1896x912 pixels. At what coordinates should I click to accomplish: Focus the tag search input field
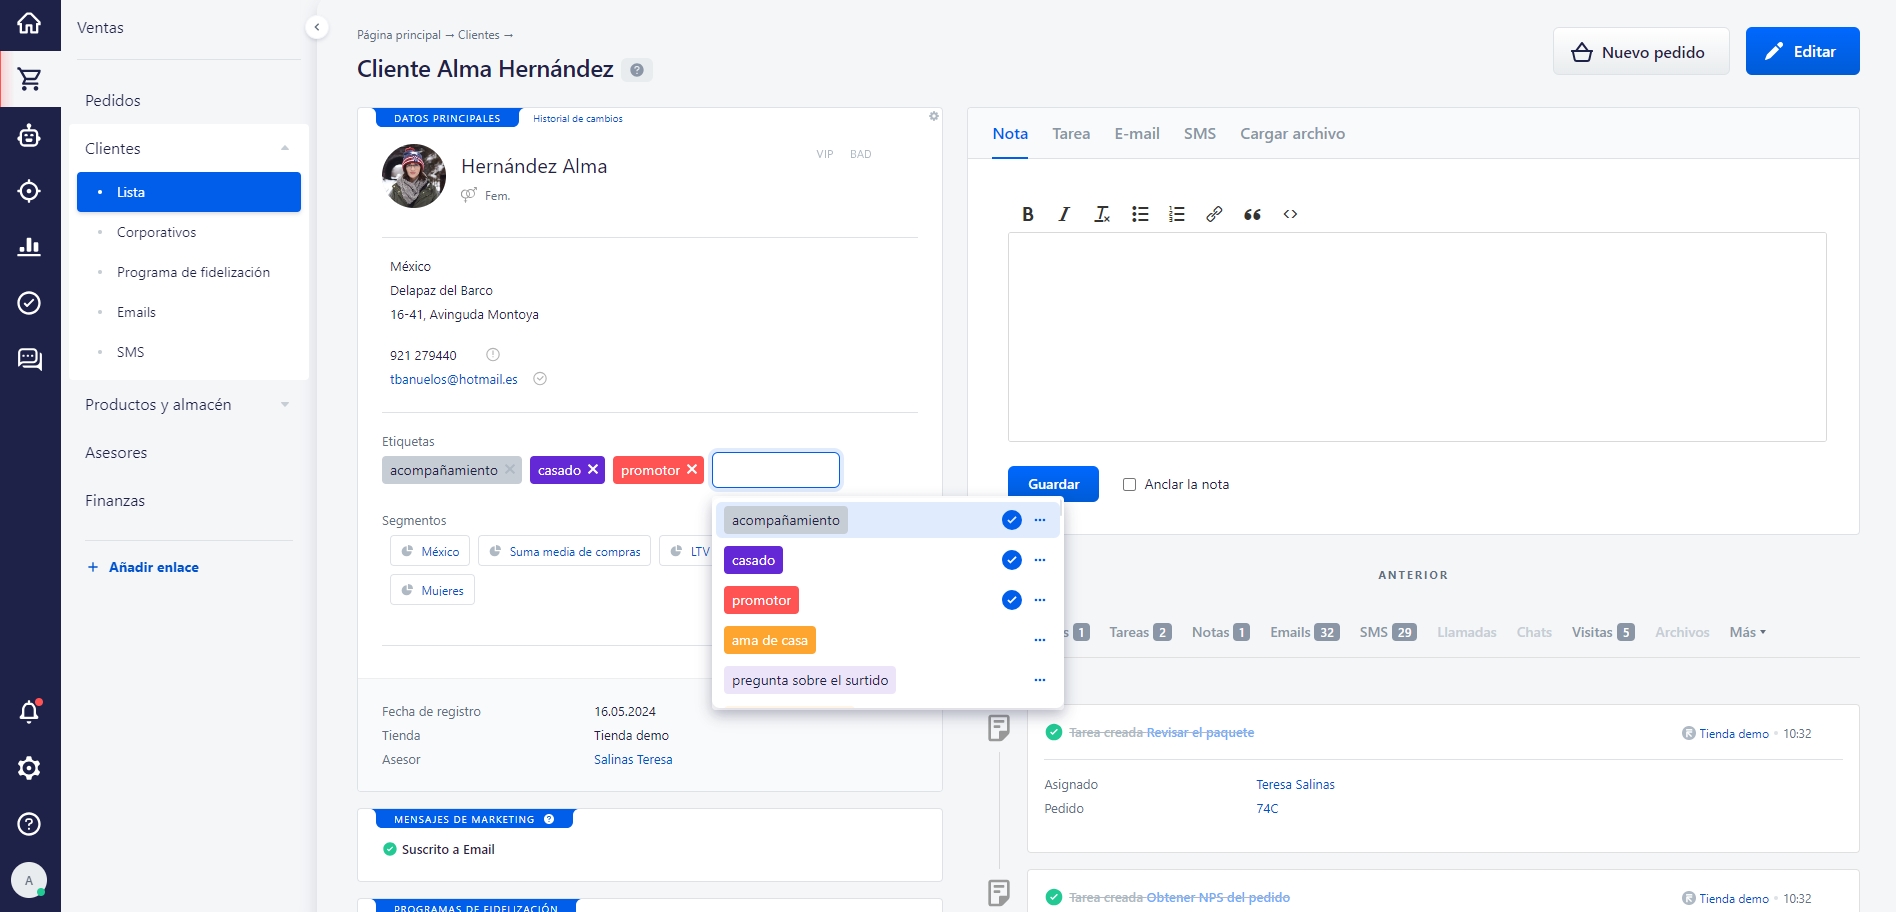pos(776,470)
